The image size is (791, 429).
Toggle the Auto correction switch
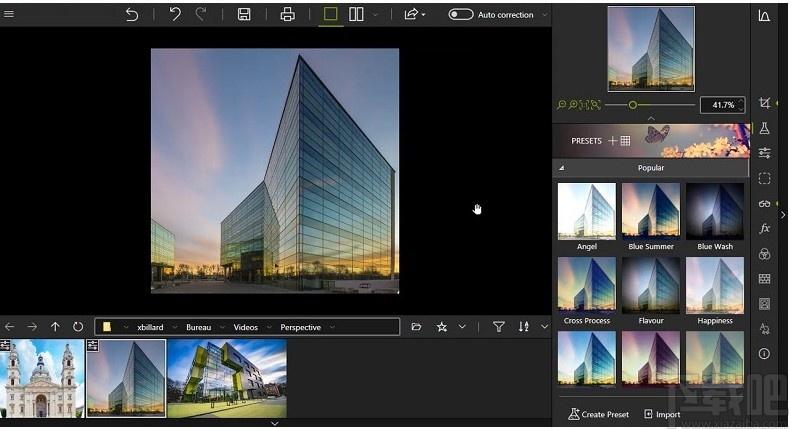[460, 15]
